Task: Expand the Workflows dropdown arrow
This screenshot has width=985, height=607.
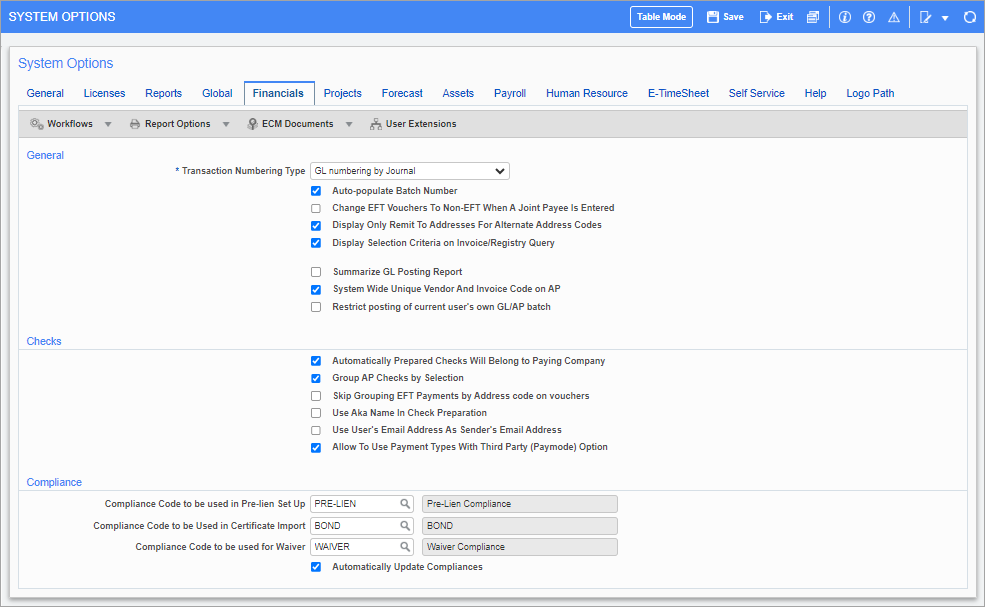Action: 106,123
